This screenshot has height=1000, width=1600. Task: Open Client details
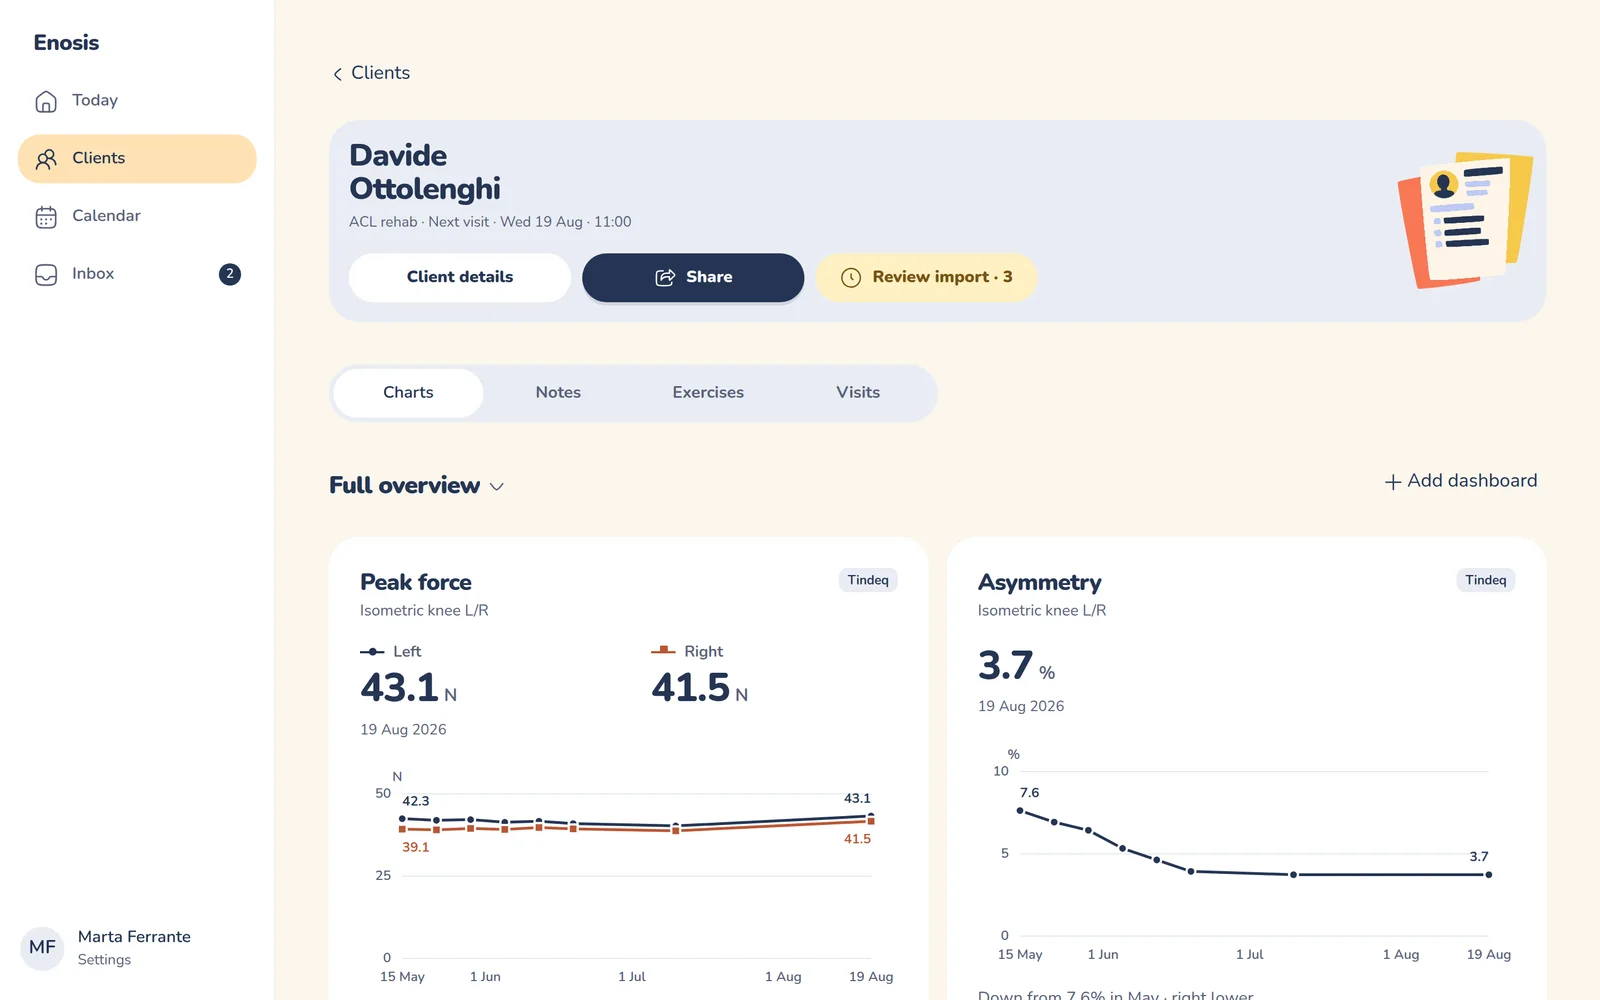[x=460, y=277]
